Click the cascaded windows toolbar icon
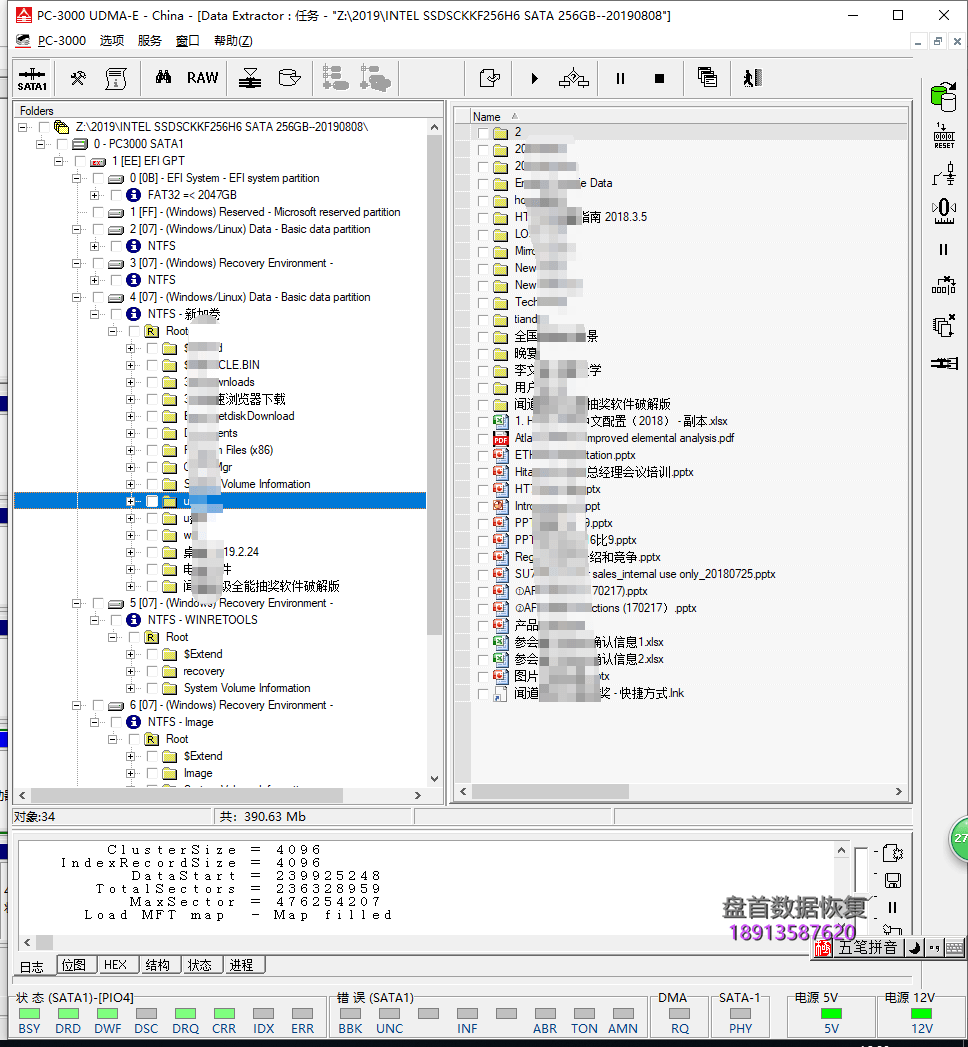Screen dimensions: 968x1047 tap(707, 77)
